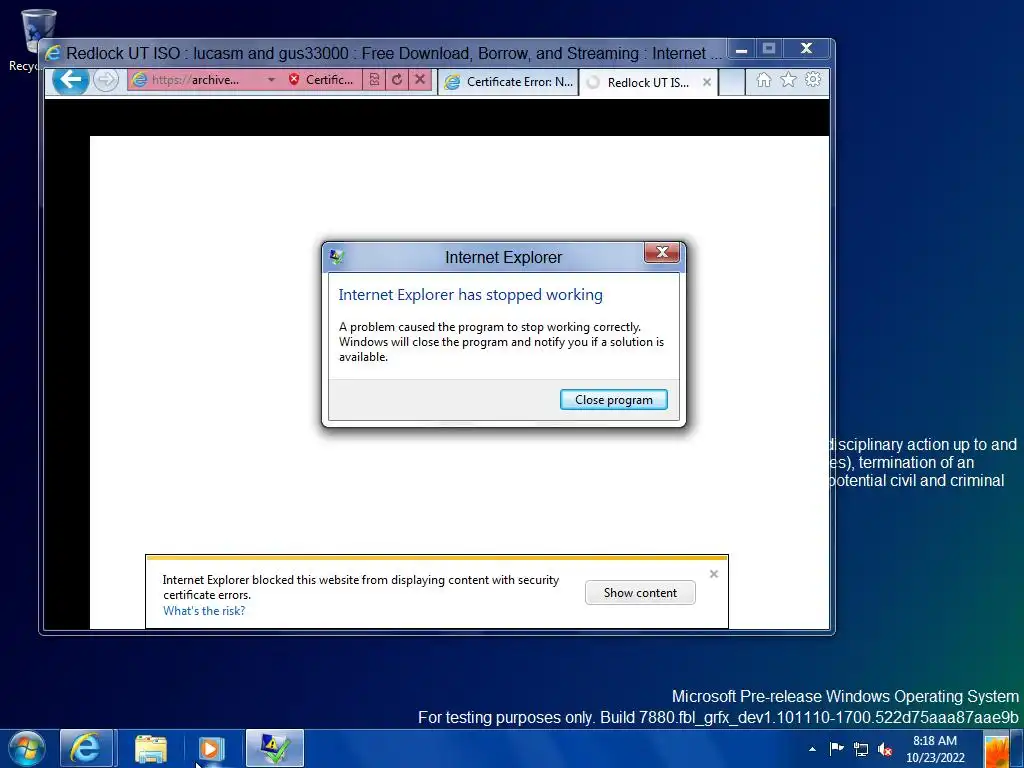Minimize the Internet Explorer window
The height and width of the screenshot is (768, 1024).
pos(741,49)
